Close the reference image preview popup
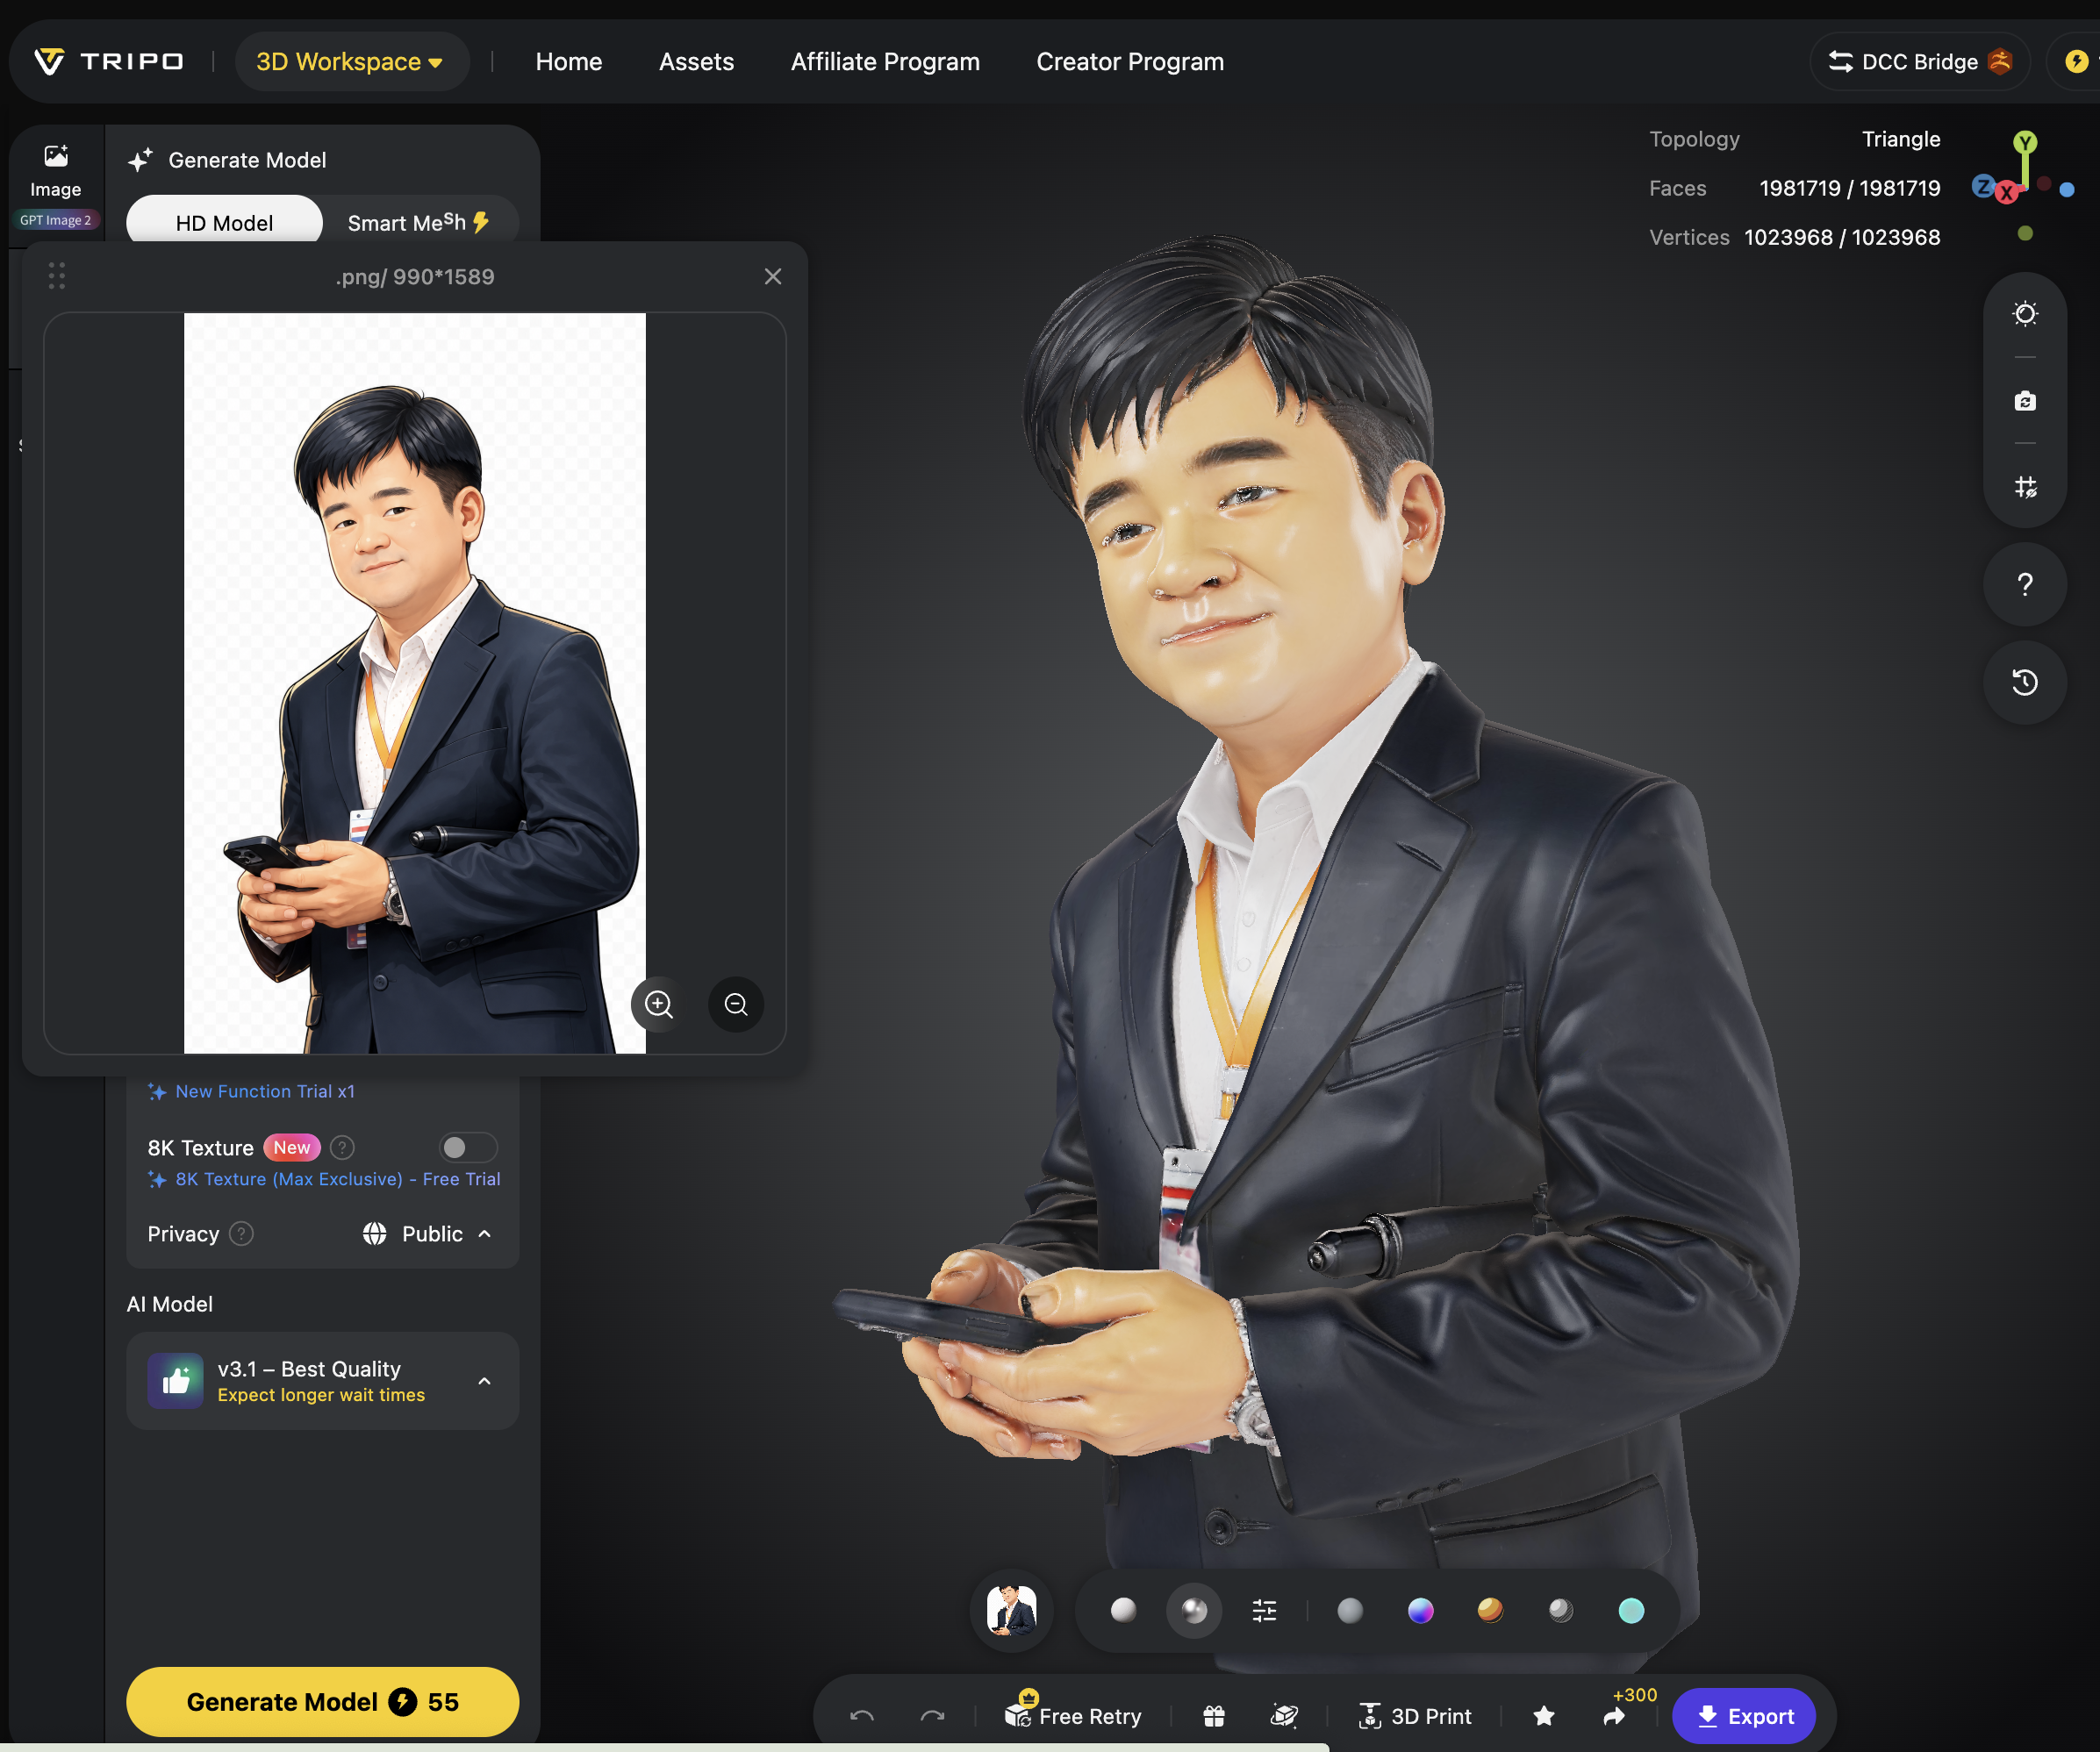The height and width of the screenshot is (1752, 2100). (773, 276)
